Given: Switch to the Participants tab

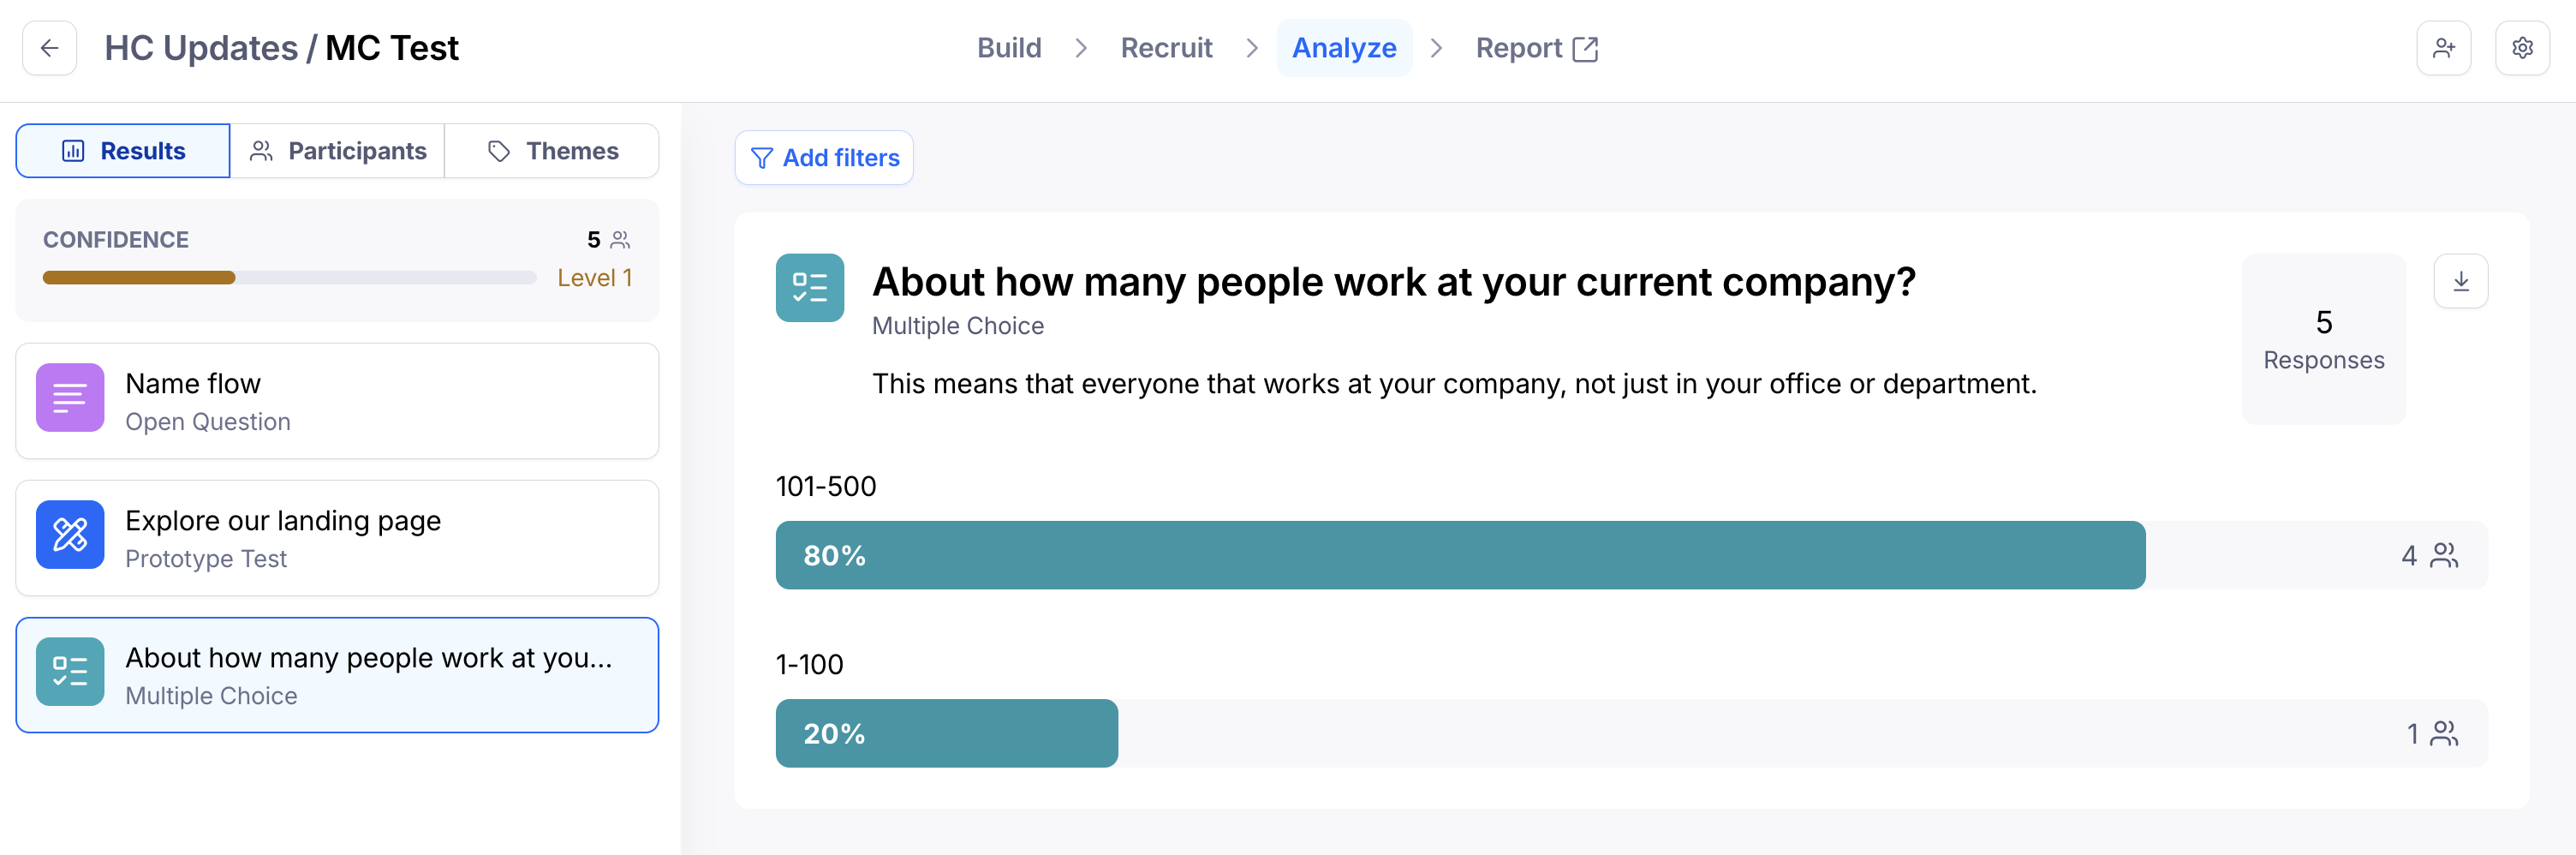Looking at the screenshot, I should point(337,151).
